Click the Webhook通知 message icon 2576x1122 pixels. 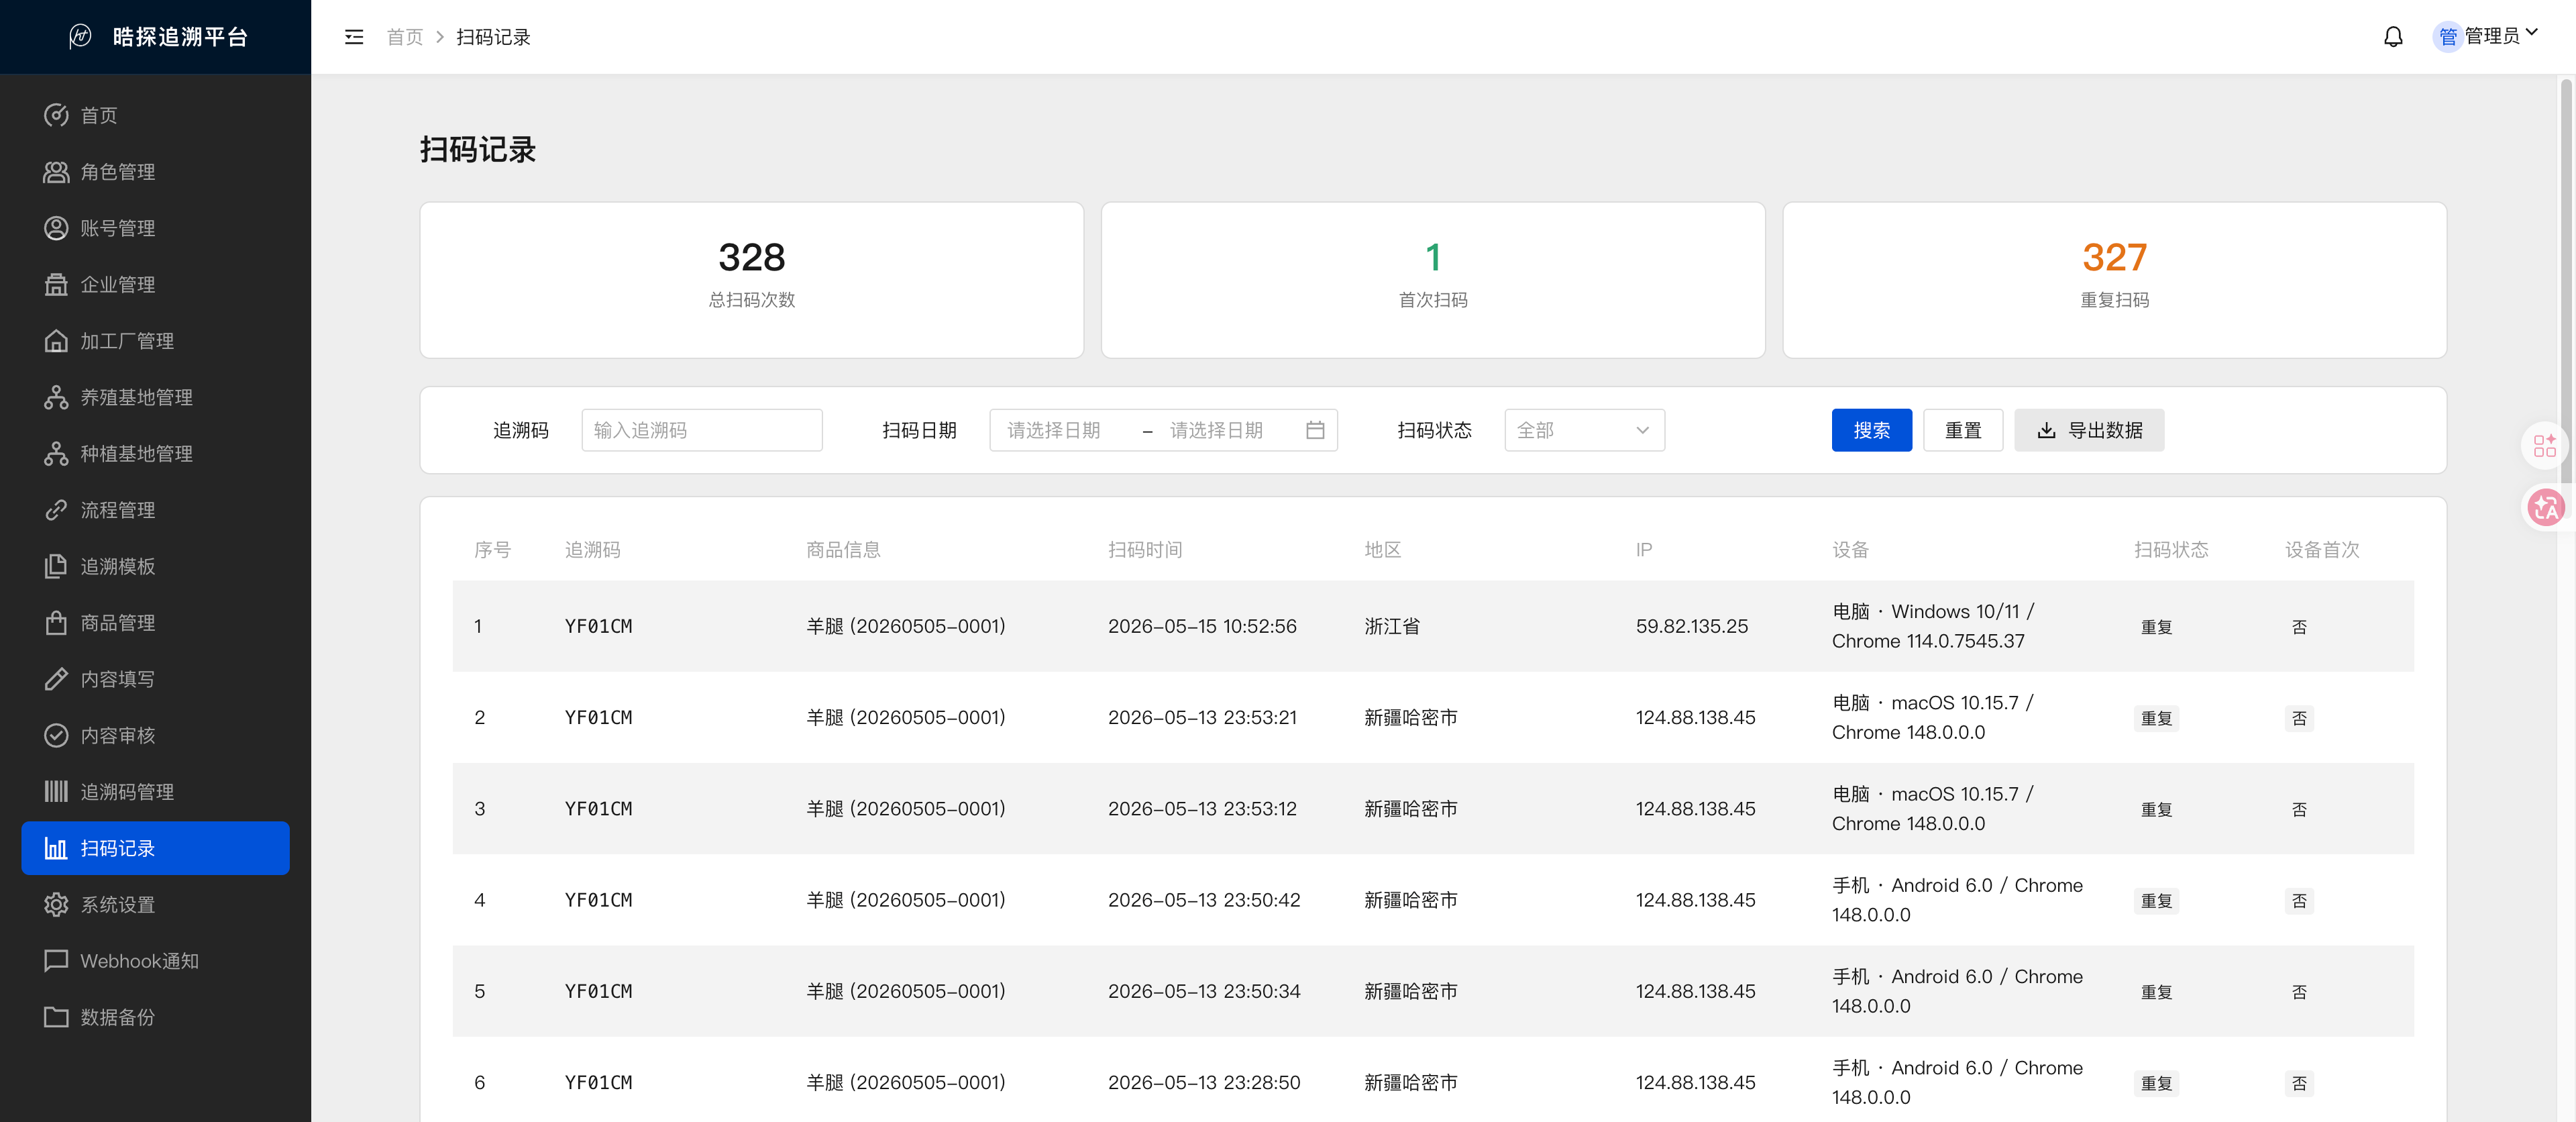click(x=56, y=960)
